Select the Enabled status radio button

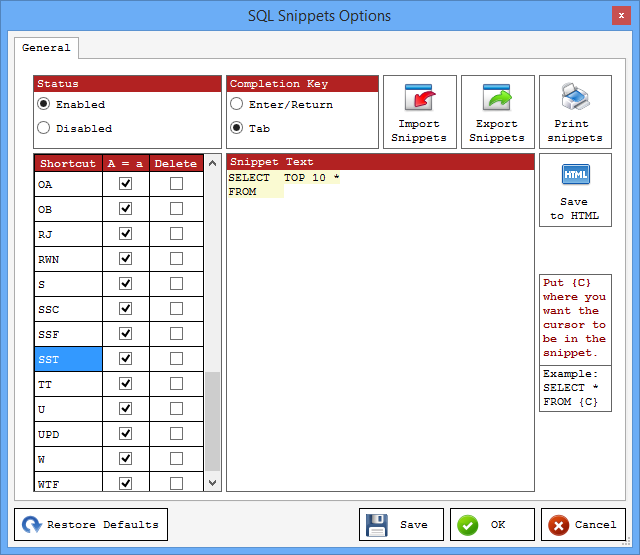coord(44,104)
